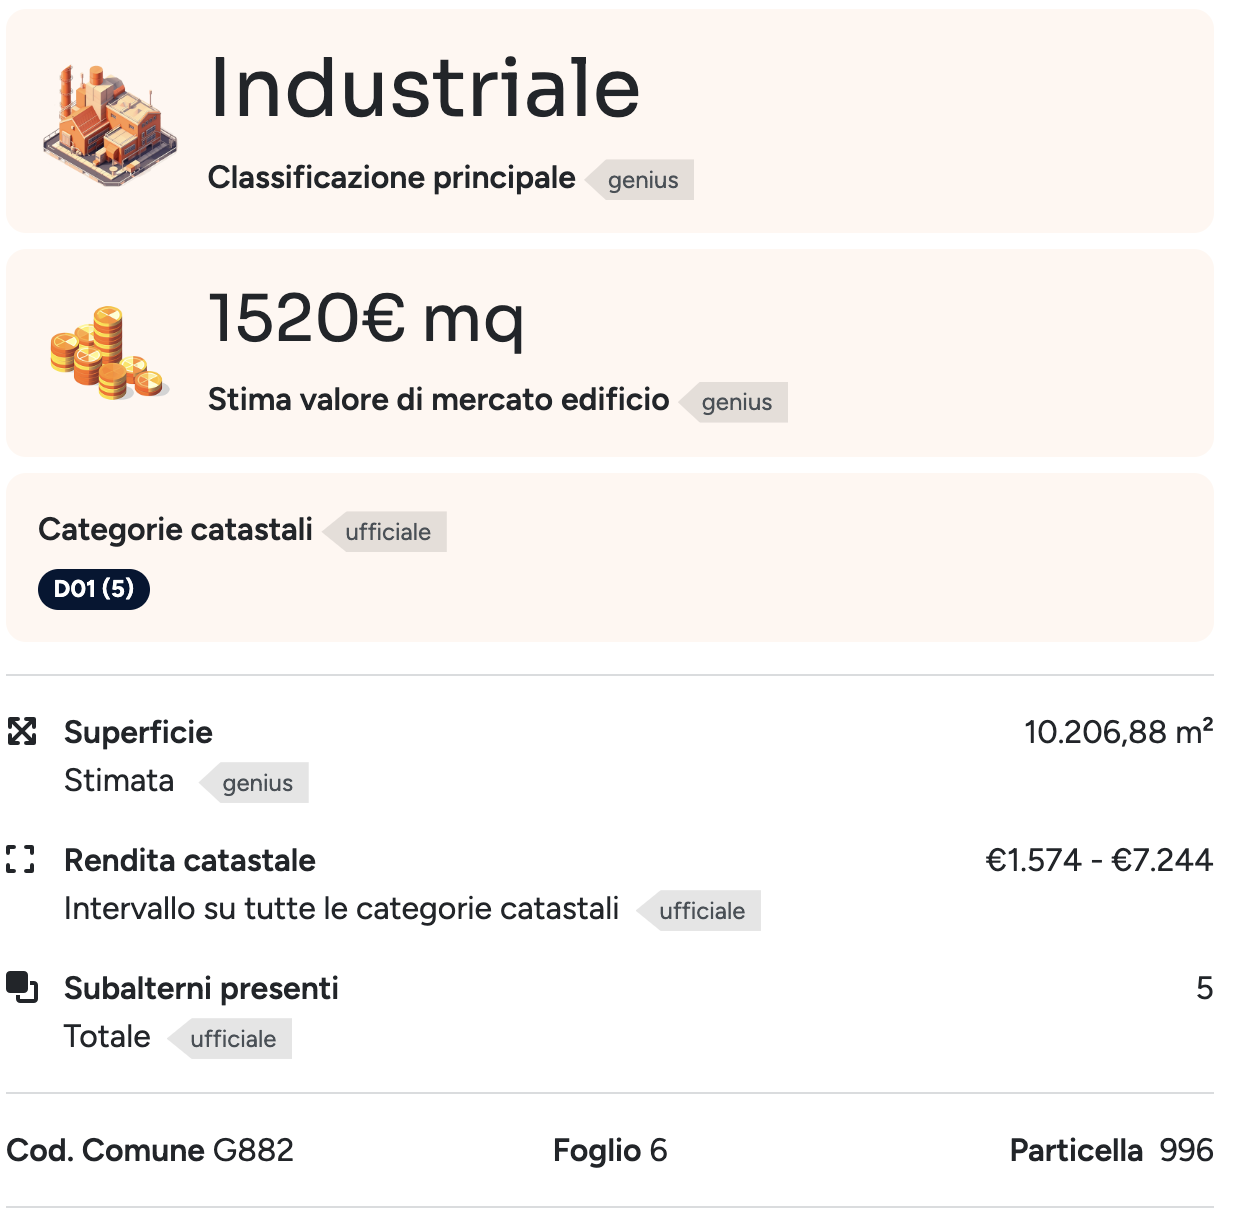Click the genius tag next to Stimata
This screenshot has height=1216, width=1234.
[257, 783]
